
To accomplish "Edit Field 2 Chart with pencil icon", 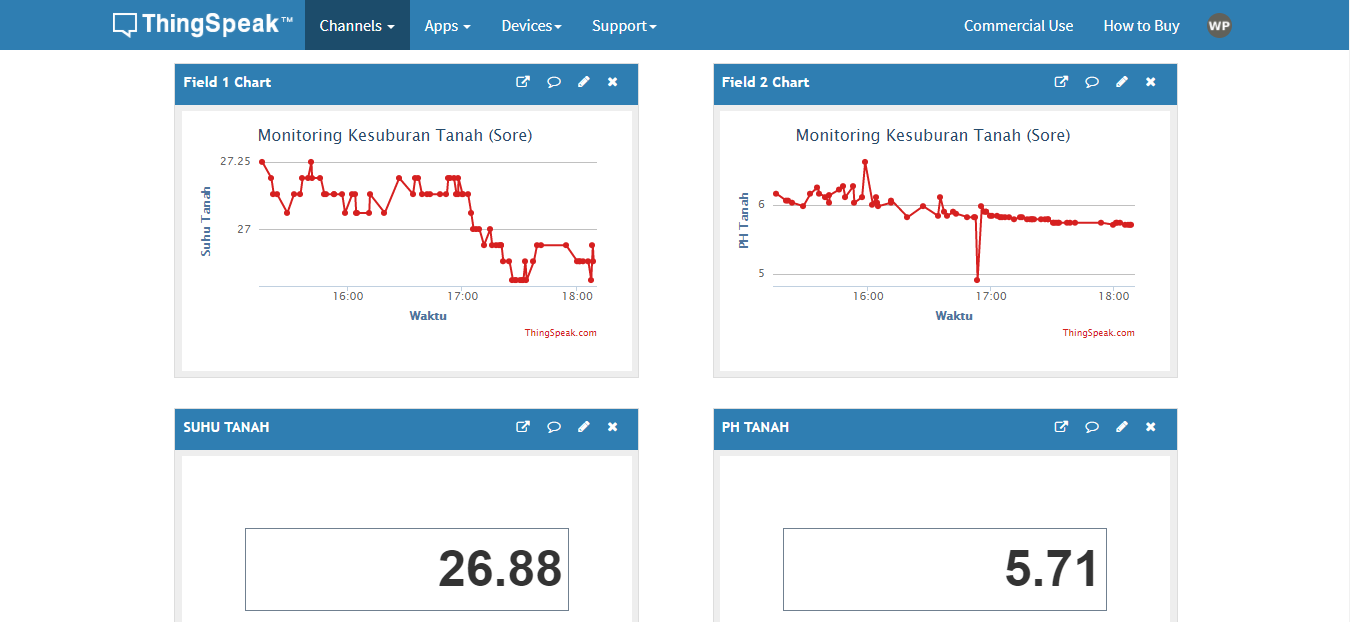I will coord(1121,82).
